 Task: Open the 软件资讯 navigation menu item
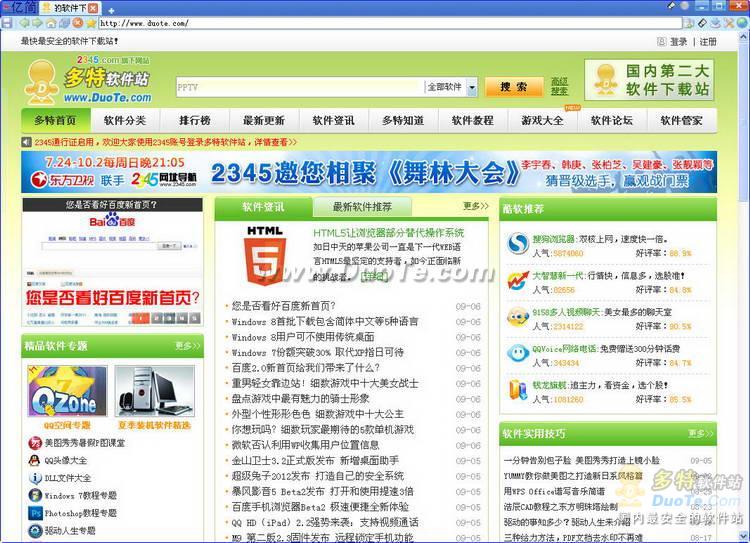[334, 120]
